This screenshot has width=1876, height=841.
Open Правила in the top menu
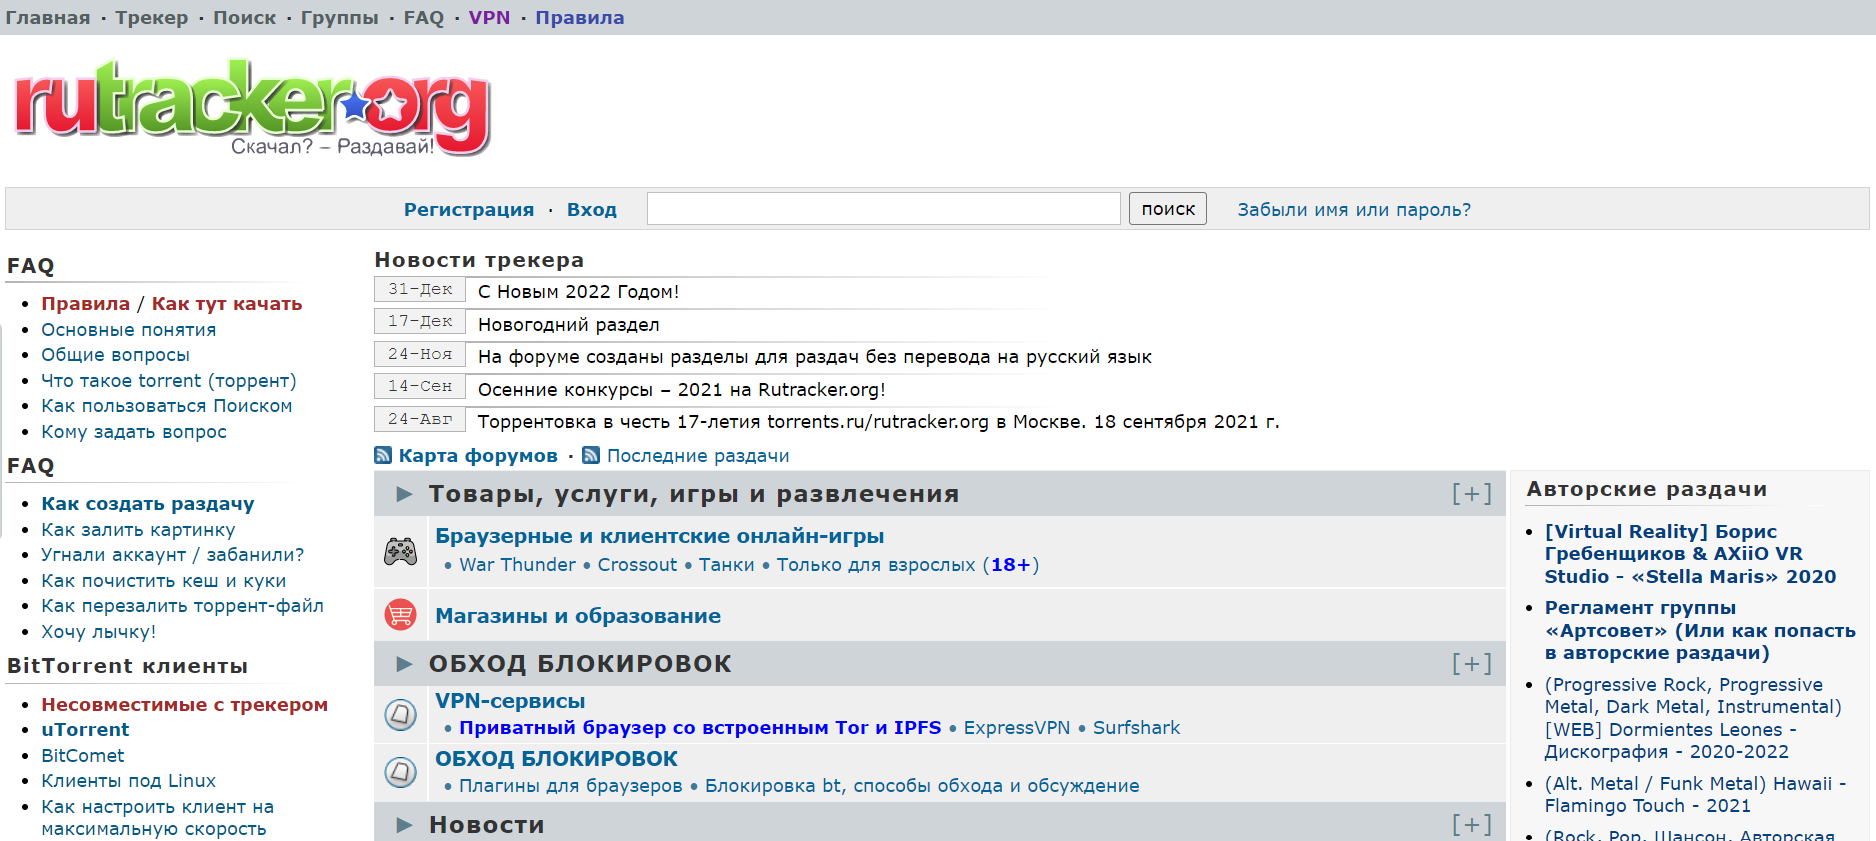pos(580,18)
